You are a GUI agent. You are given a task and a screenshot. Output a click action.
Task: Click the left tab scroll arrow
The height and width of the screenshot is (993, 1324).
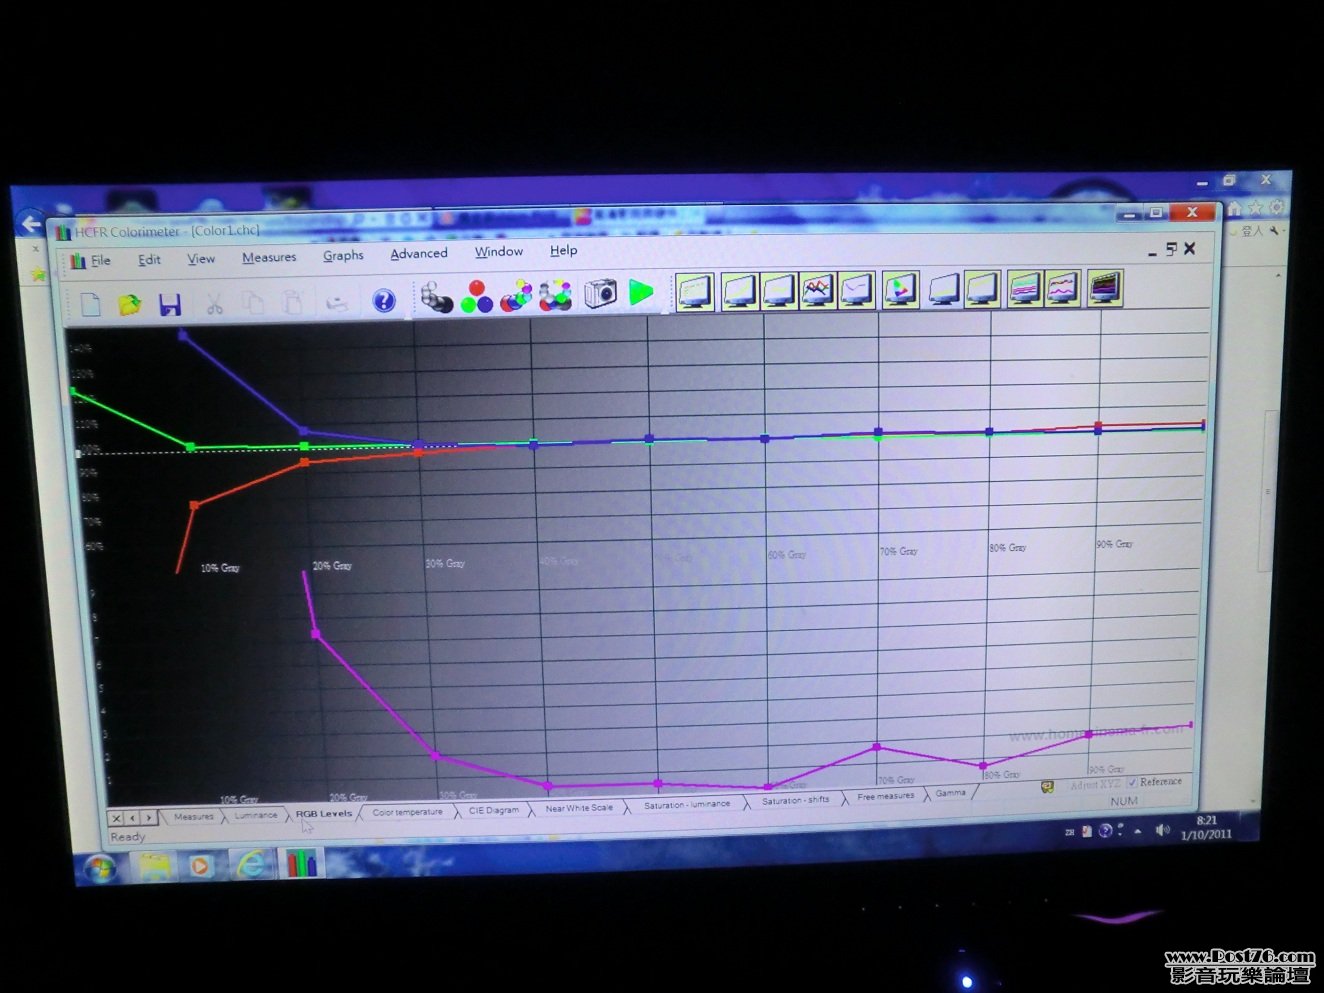click(133, 819)
